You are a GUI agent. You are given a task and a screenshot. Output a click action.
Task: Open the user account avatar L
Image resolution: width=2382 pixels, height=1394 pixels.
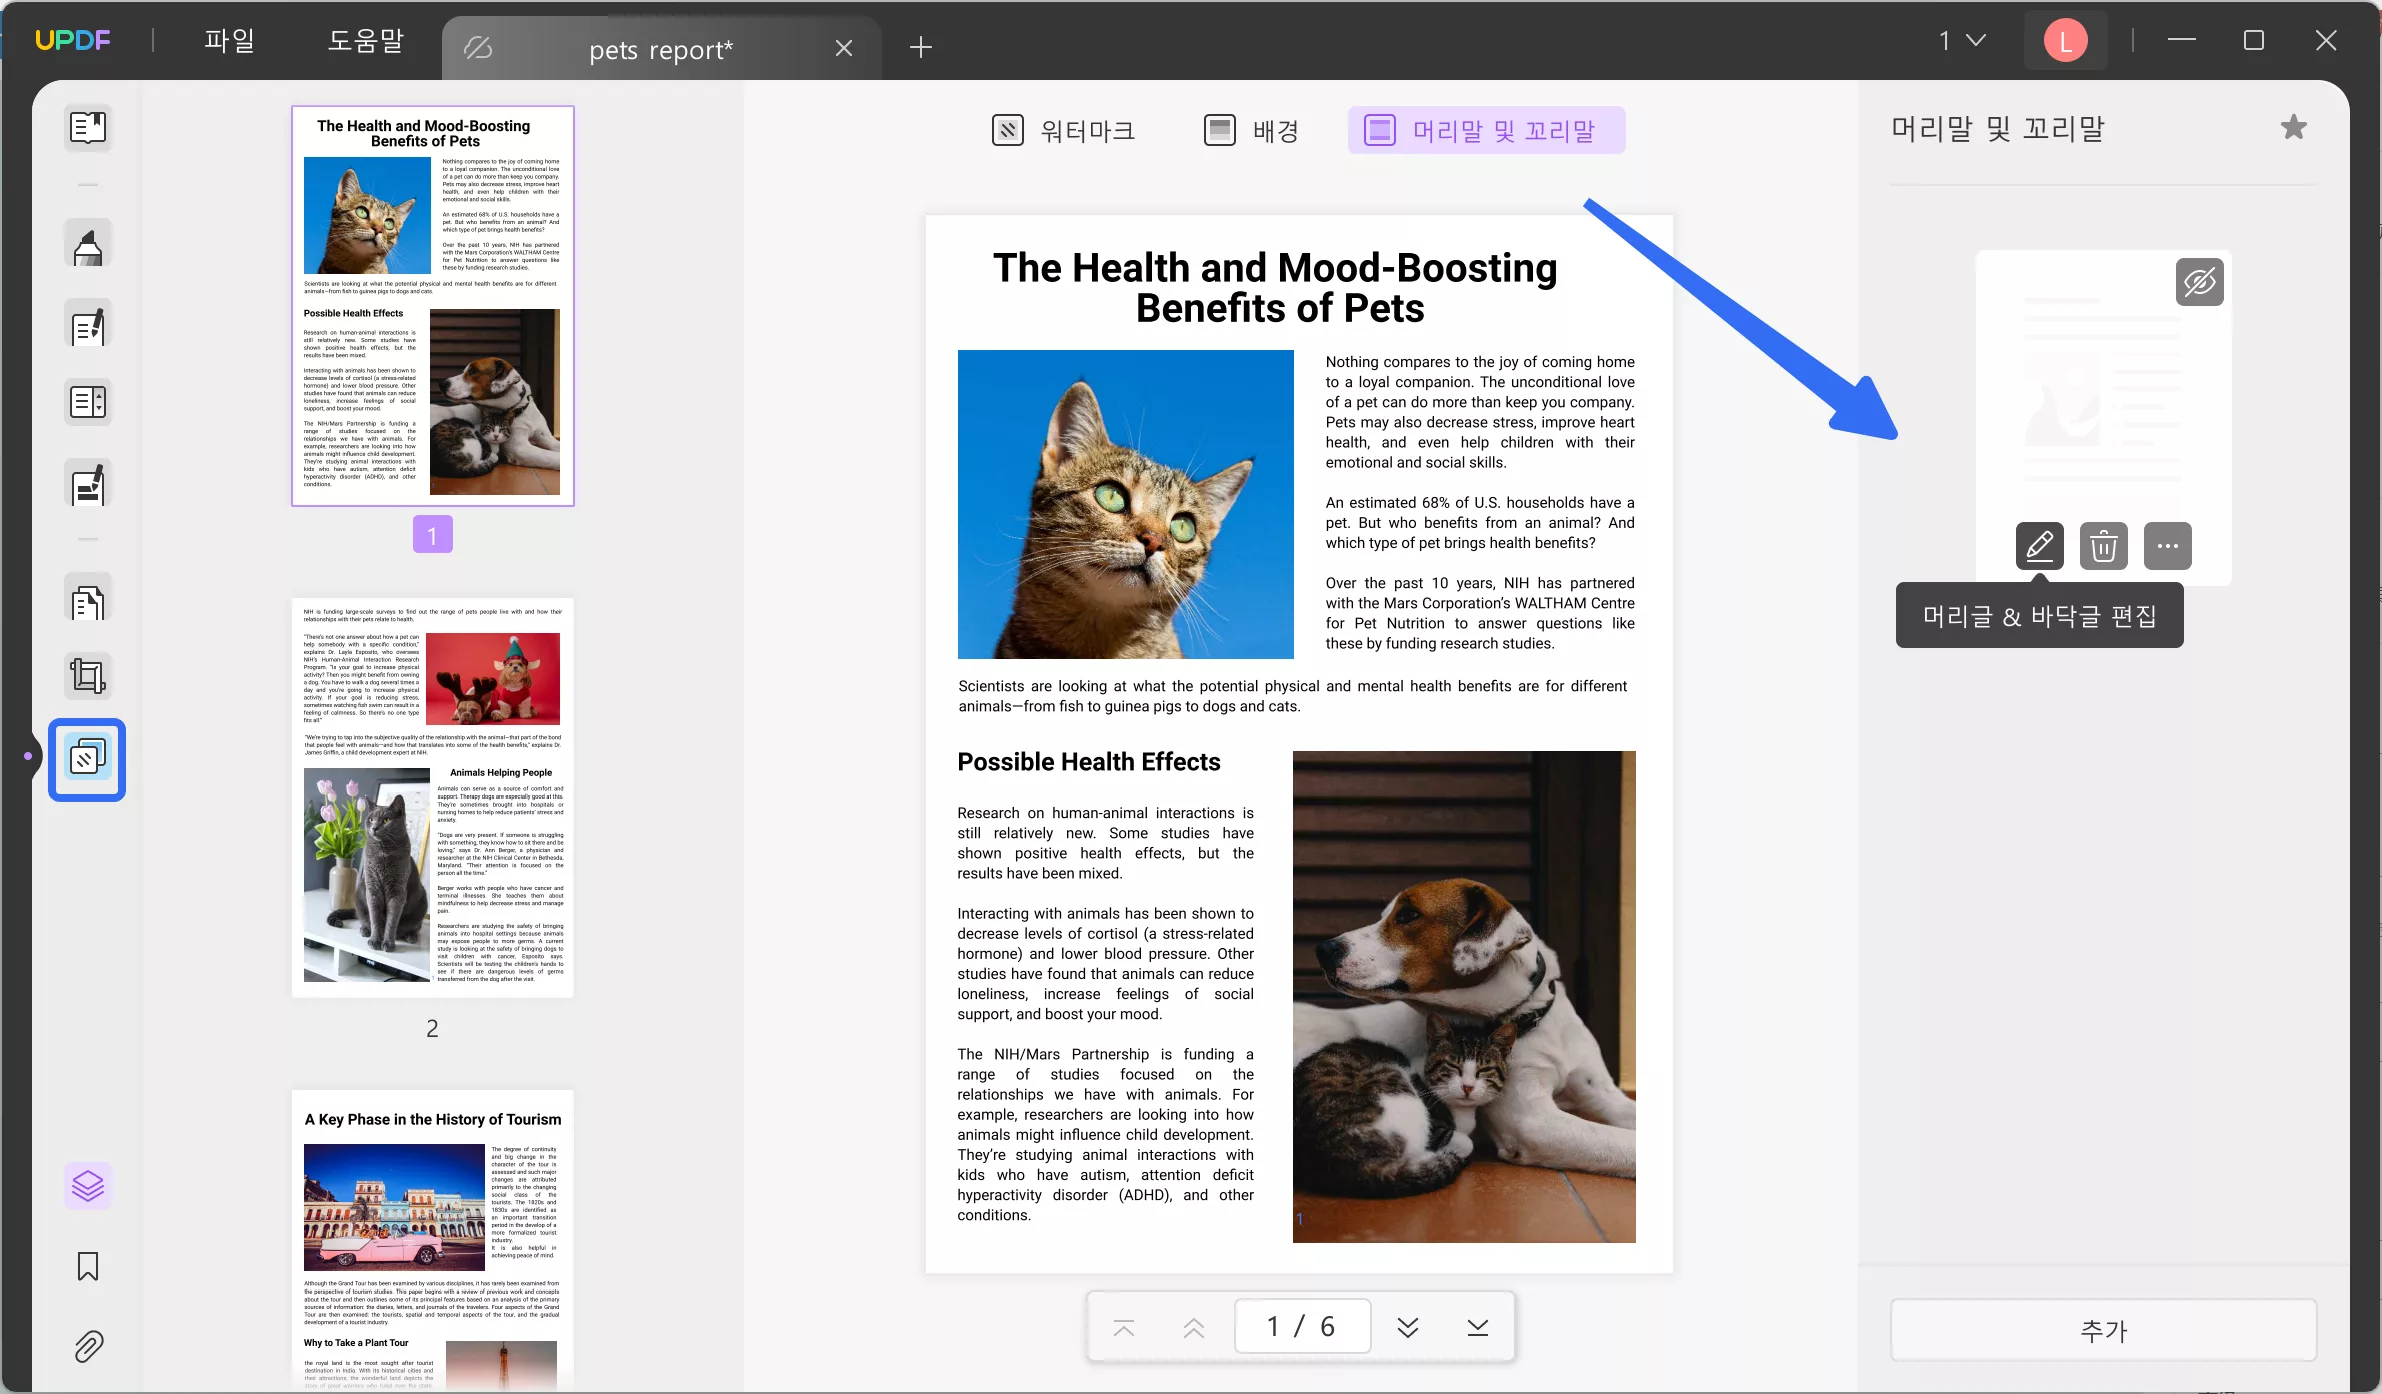tap(2066, 41)
